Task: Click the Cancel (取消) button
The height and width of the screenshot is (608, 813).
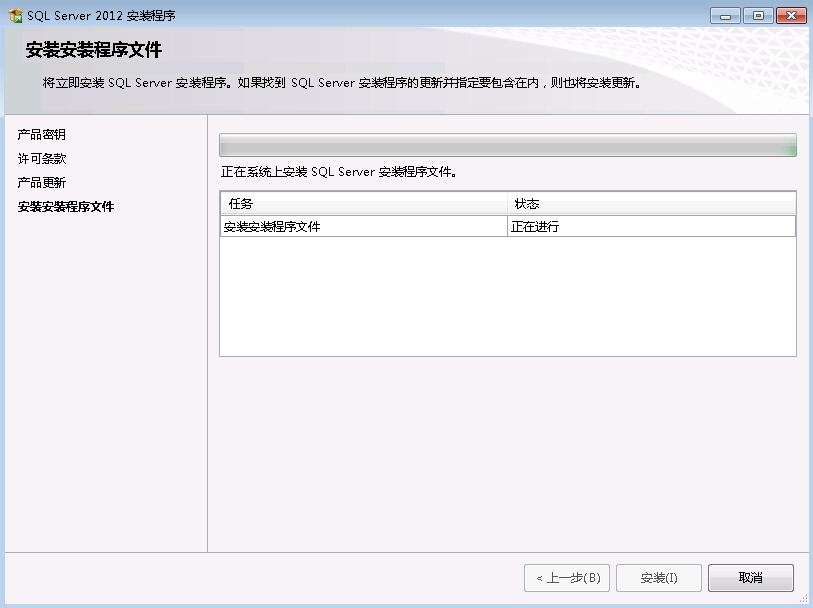Action: [751, 577]
